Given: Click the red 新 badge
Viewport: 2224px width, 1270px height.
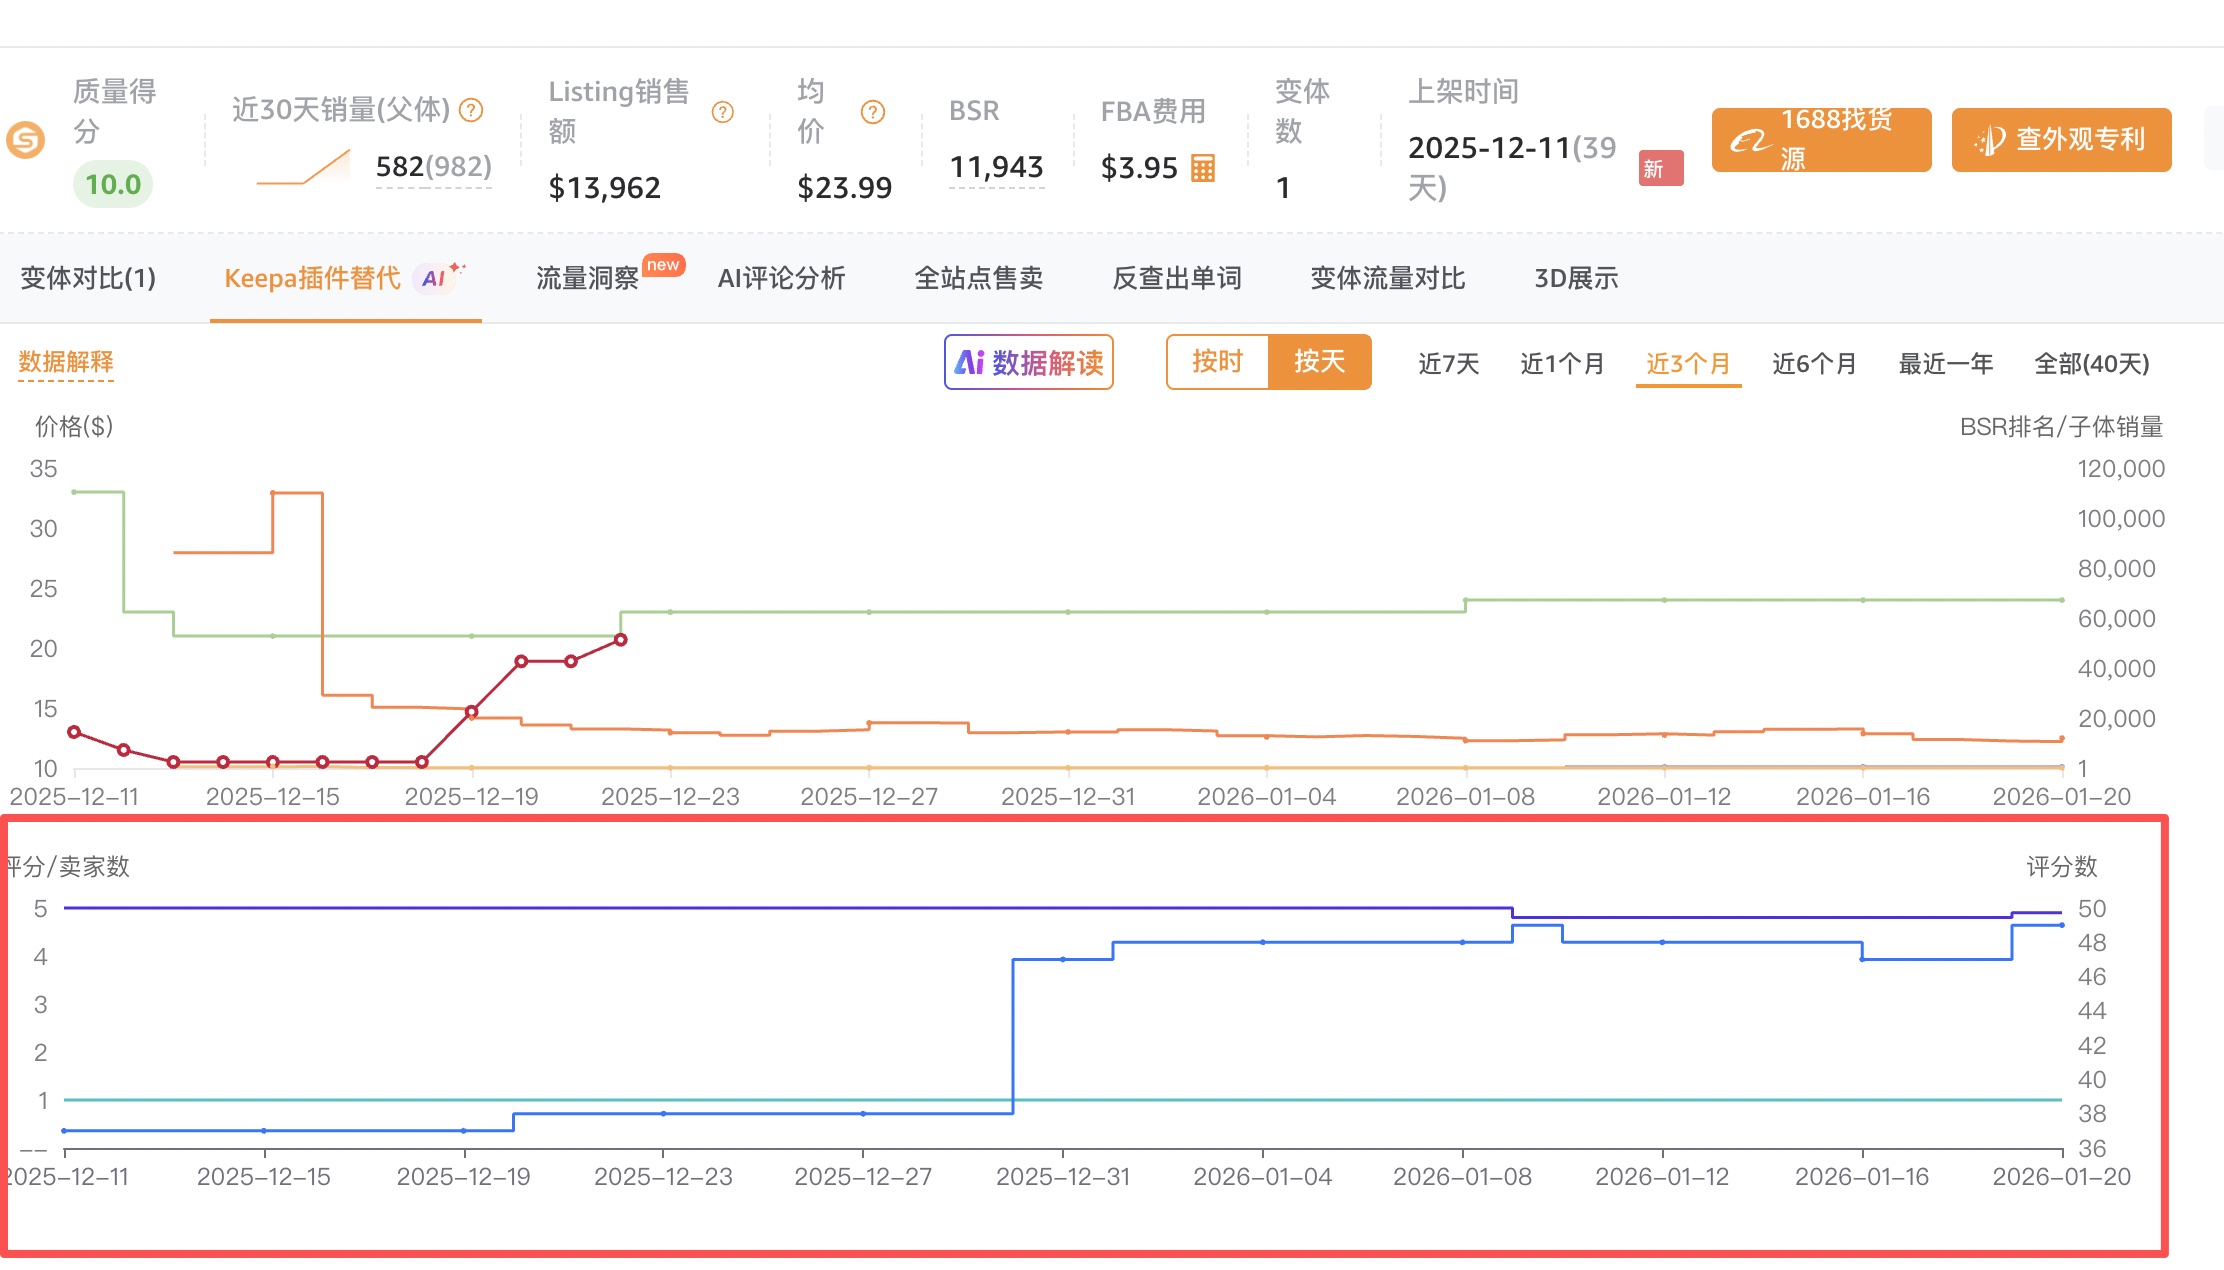Looking at the screenshot, I should (1660, 168).
